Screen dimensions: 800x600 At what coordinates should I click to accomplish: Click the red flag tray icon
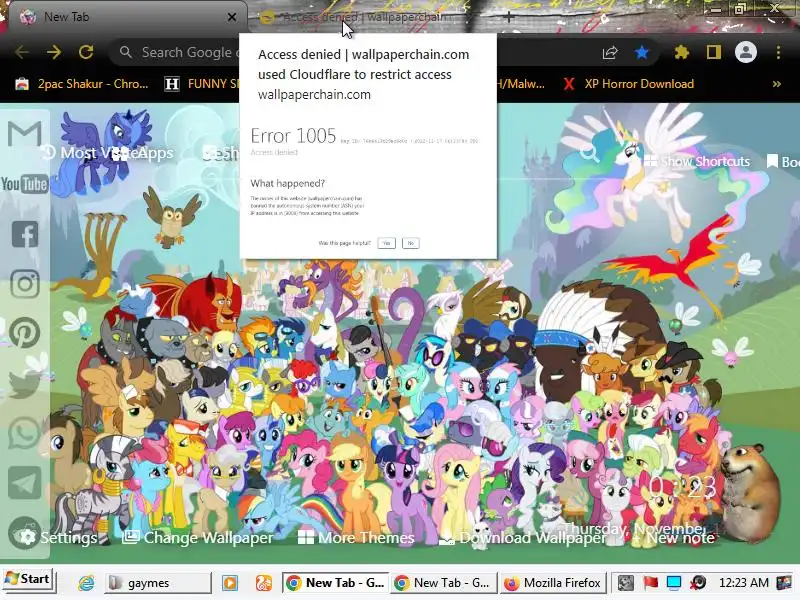pyautogui.click(x=650, y=582)
